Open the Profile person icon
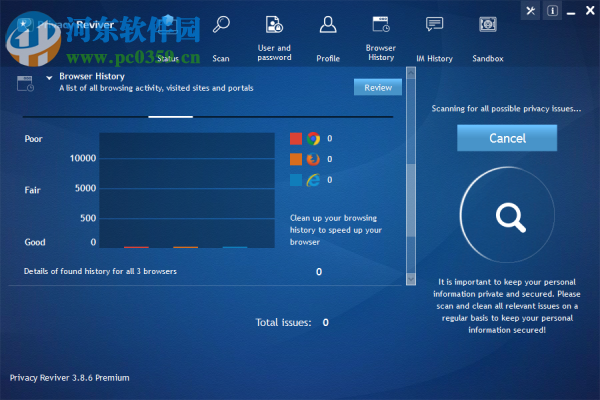Viewport: 600px width, 400px height. (328, 24)
